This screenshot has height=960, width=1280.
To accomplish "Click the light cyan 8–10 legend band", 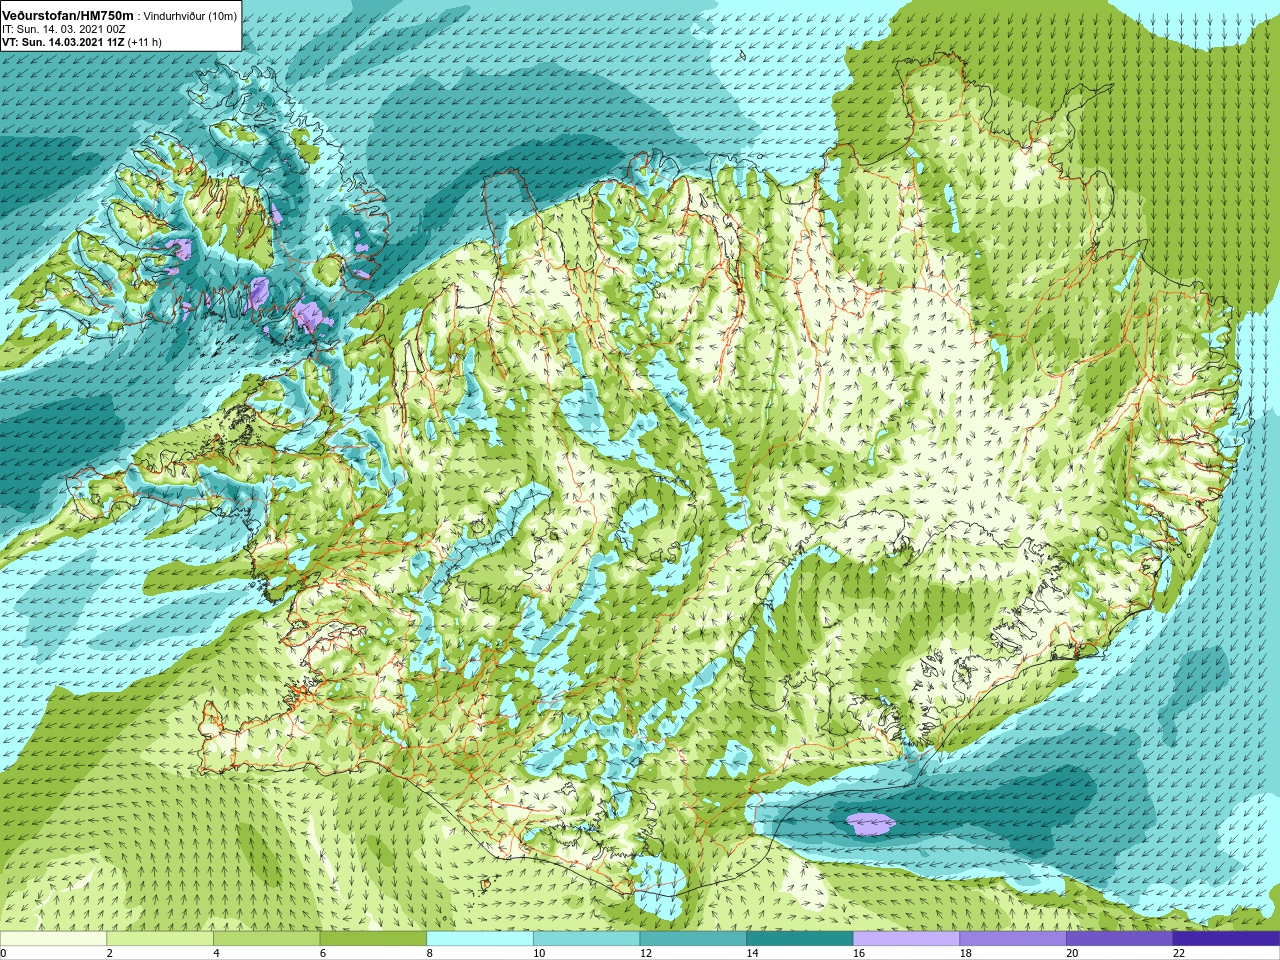I will (x=480, y=938).
